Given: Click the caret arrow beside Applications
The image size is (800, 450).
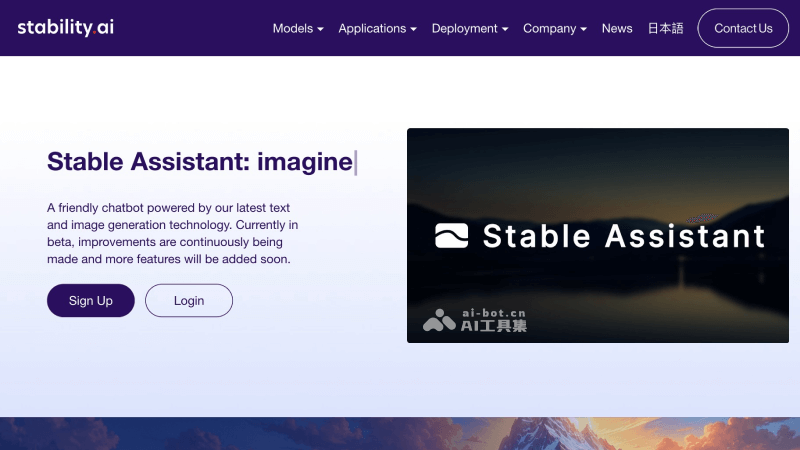Looking at the screenshot, I should [414, 29].
